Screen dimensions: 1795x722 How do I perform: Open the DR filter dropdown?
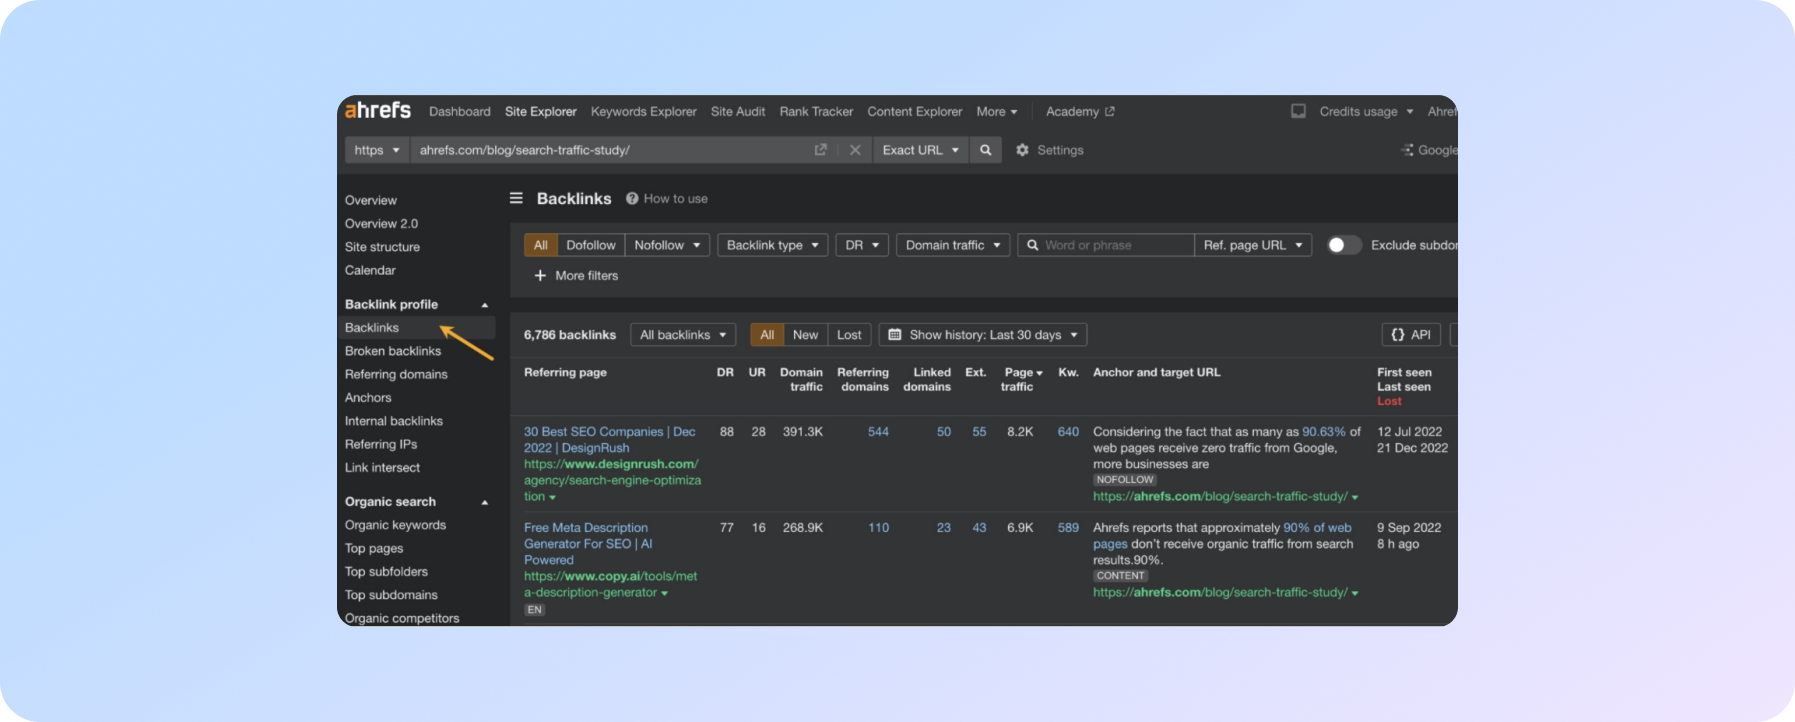(862, 245)
